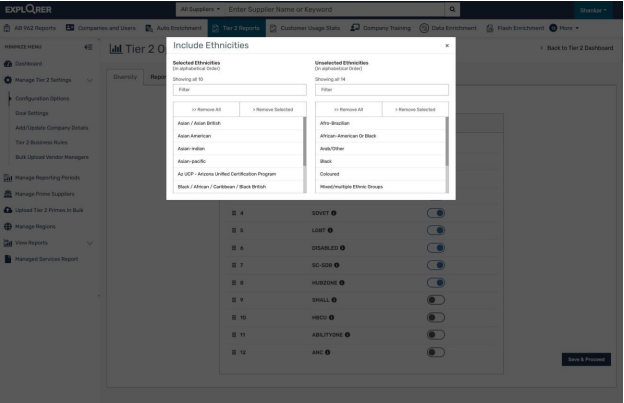Image resolution: width=624 pixels, height=403 pixels.
Task: Click Remove All under Selected Ethnicities
Action: click(x=206, y=109)
